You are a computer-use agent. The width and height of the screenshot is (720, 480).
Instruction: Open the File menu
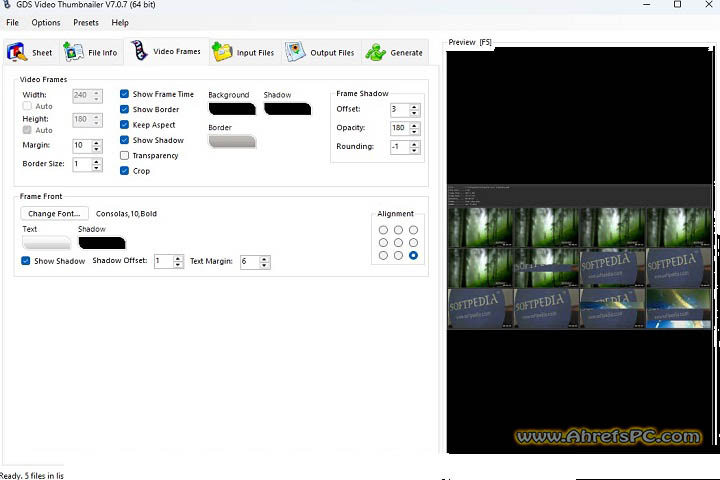12,23
